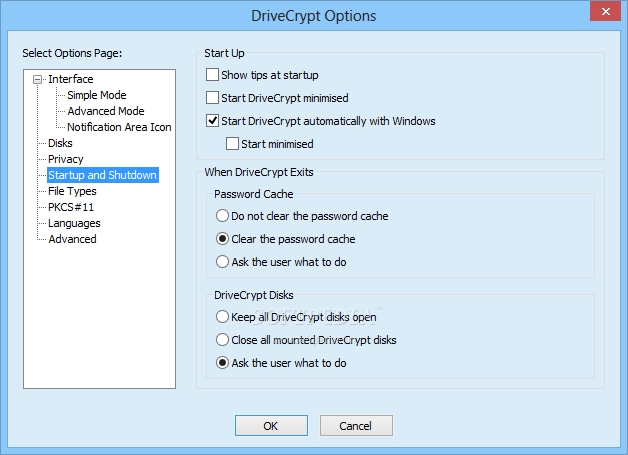
Task: Open PKCS#11 options page
Action: click(71, 207)
